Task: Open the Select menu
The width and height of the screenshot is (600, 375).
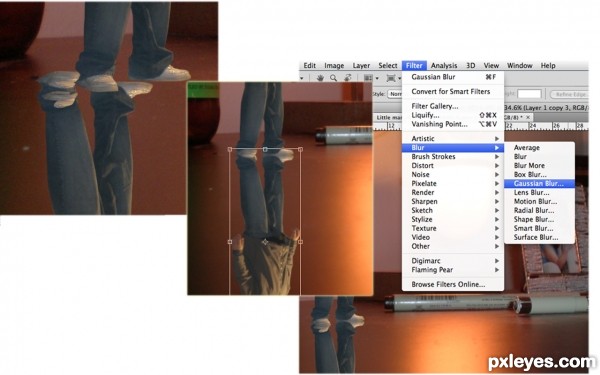Action: [x=388, y=65]
